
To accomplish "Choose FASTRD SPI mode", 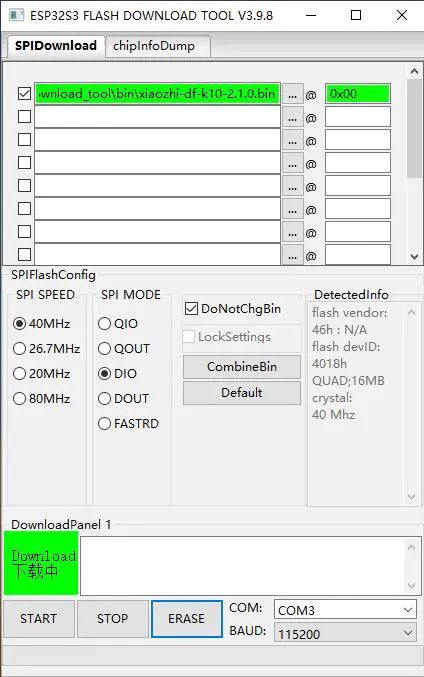I will (129, 424).
